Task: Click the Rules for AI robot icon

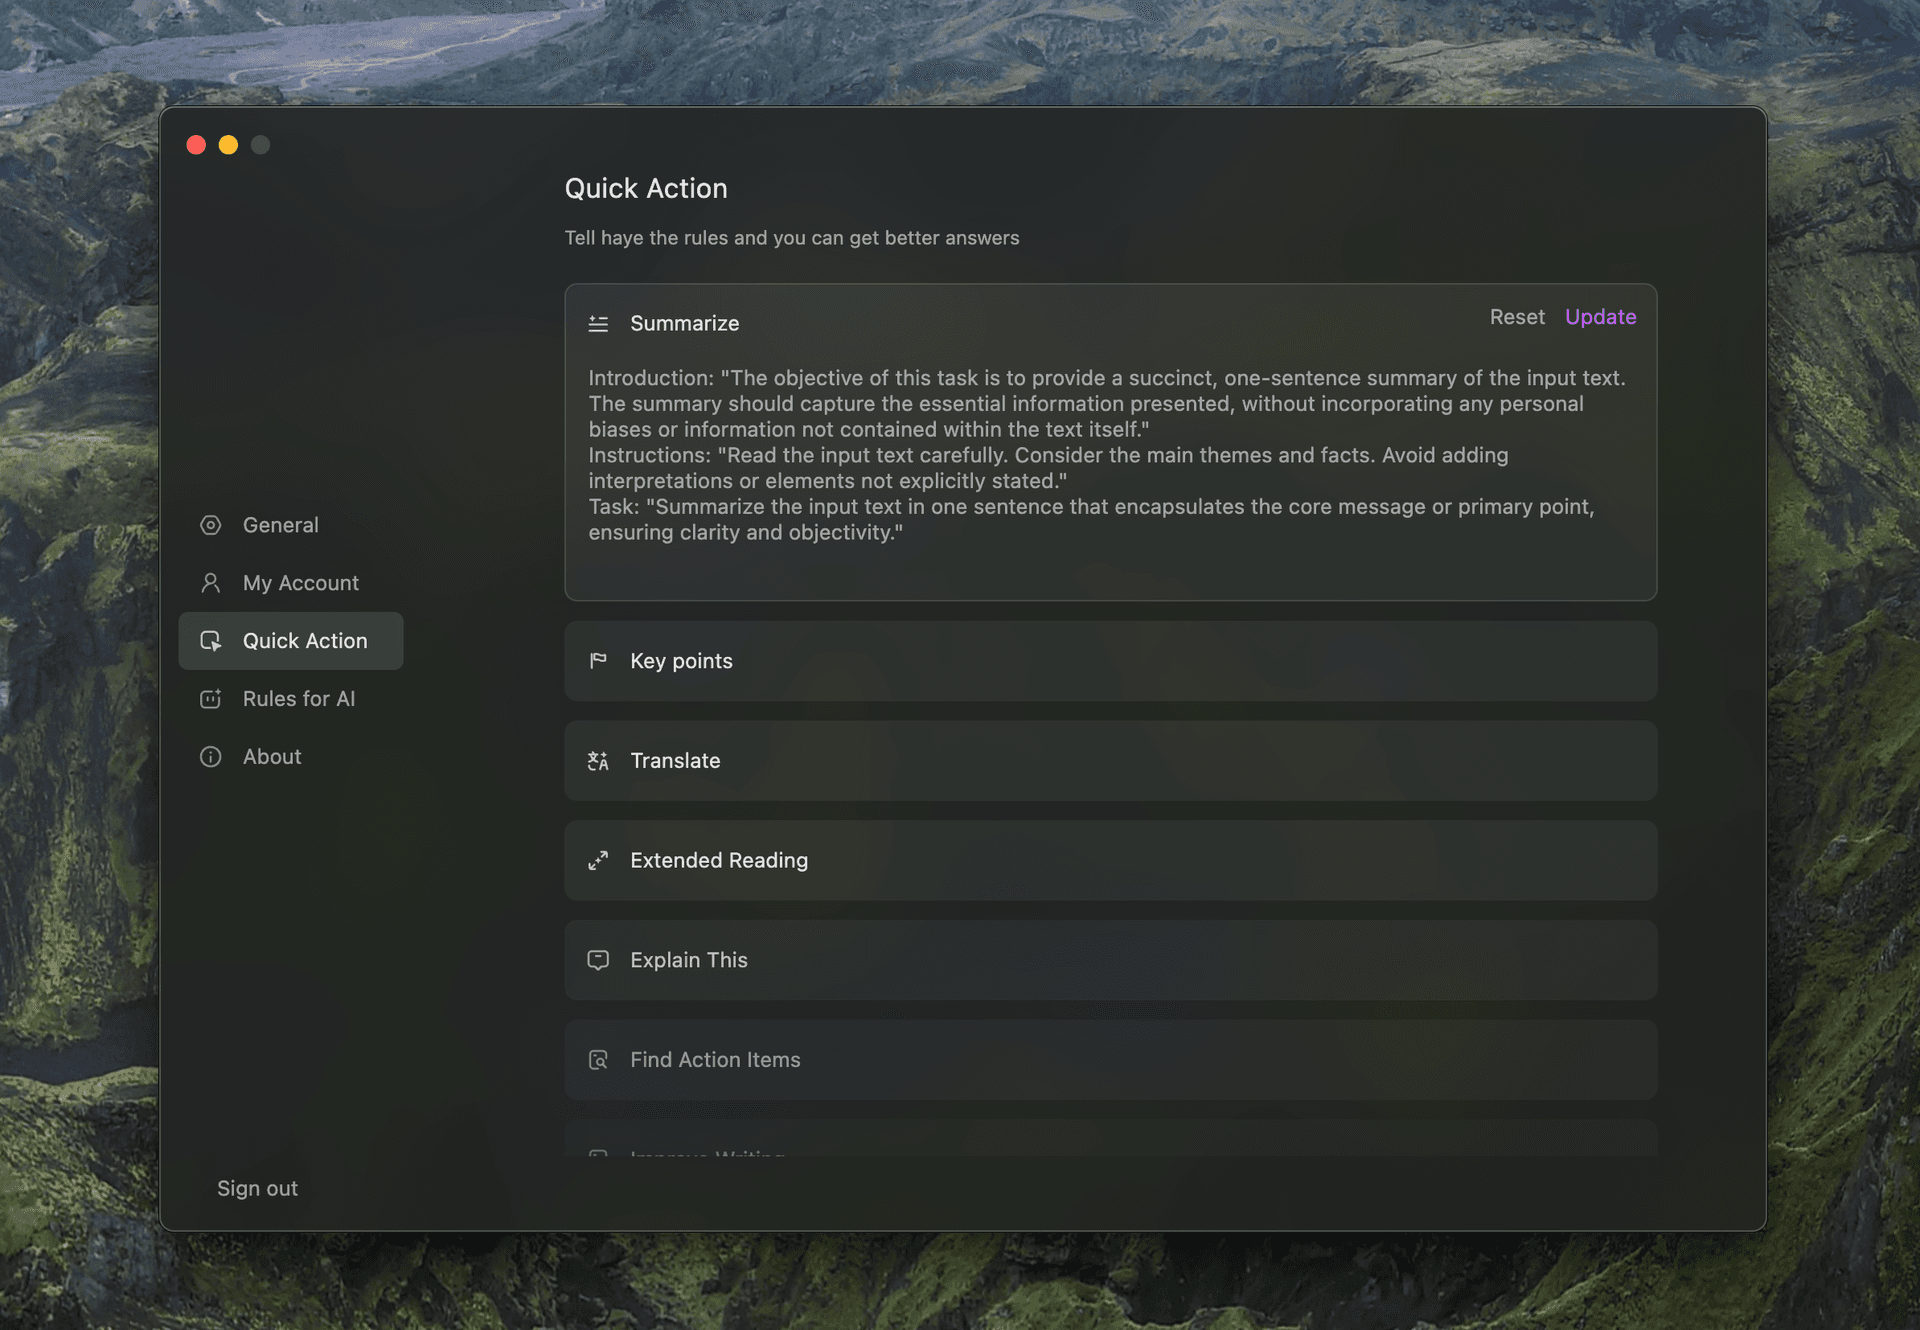Action: pos(210,699)
